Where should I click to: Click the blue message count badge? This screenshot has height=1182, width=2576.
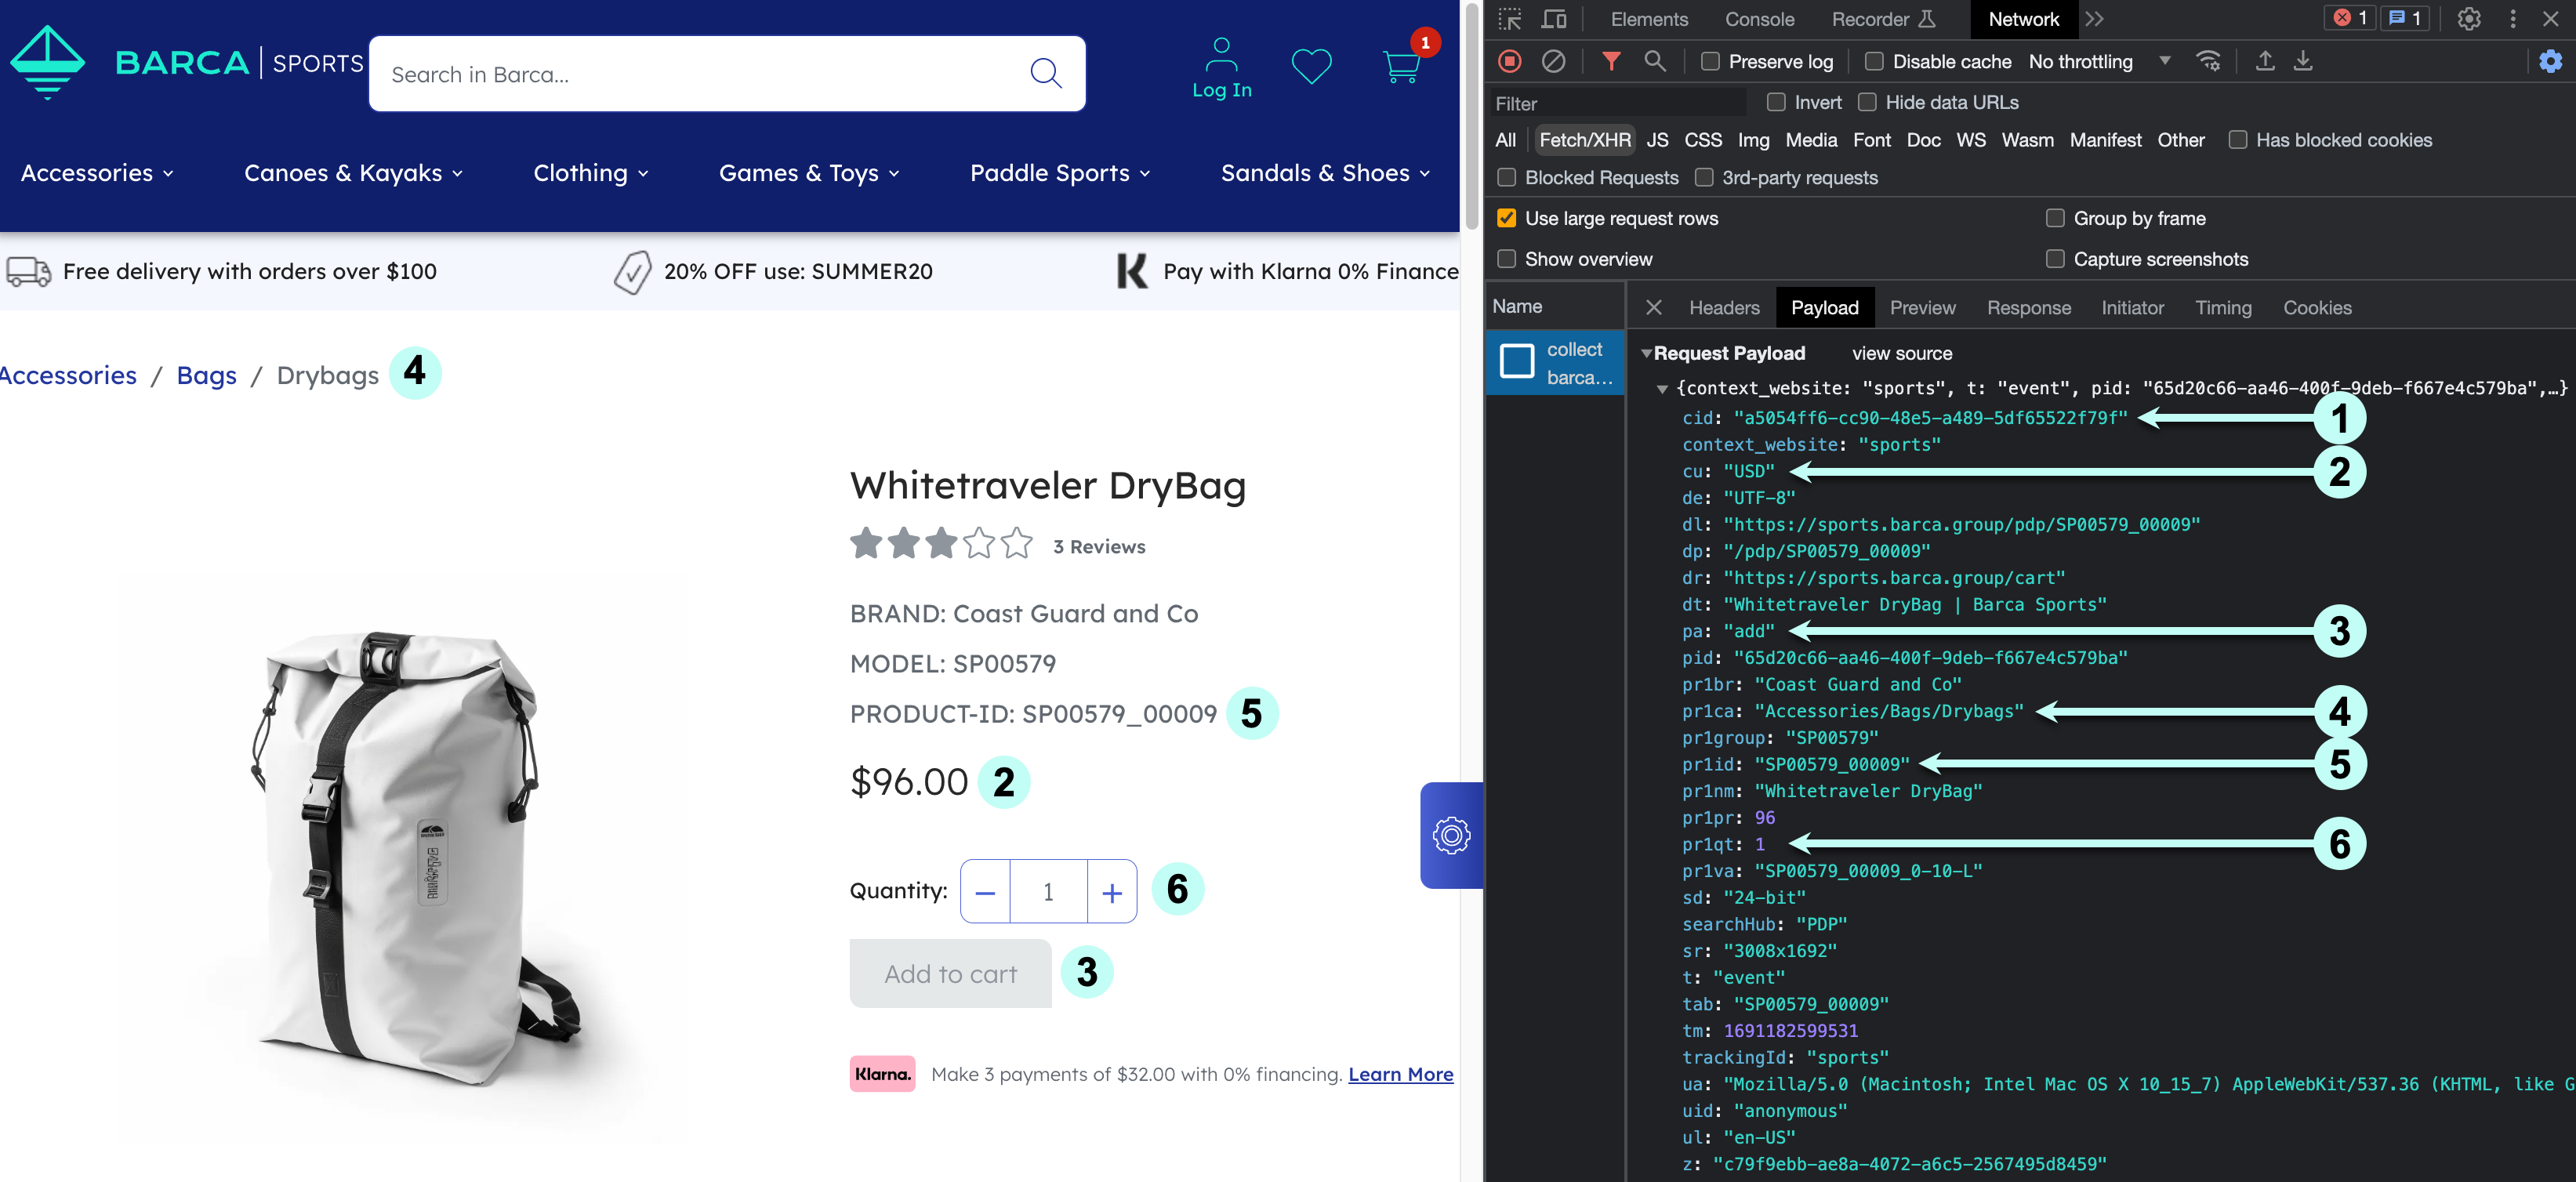point(2404,18)
